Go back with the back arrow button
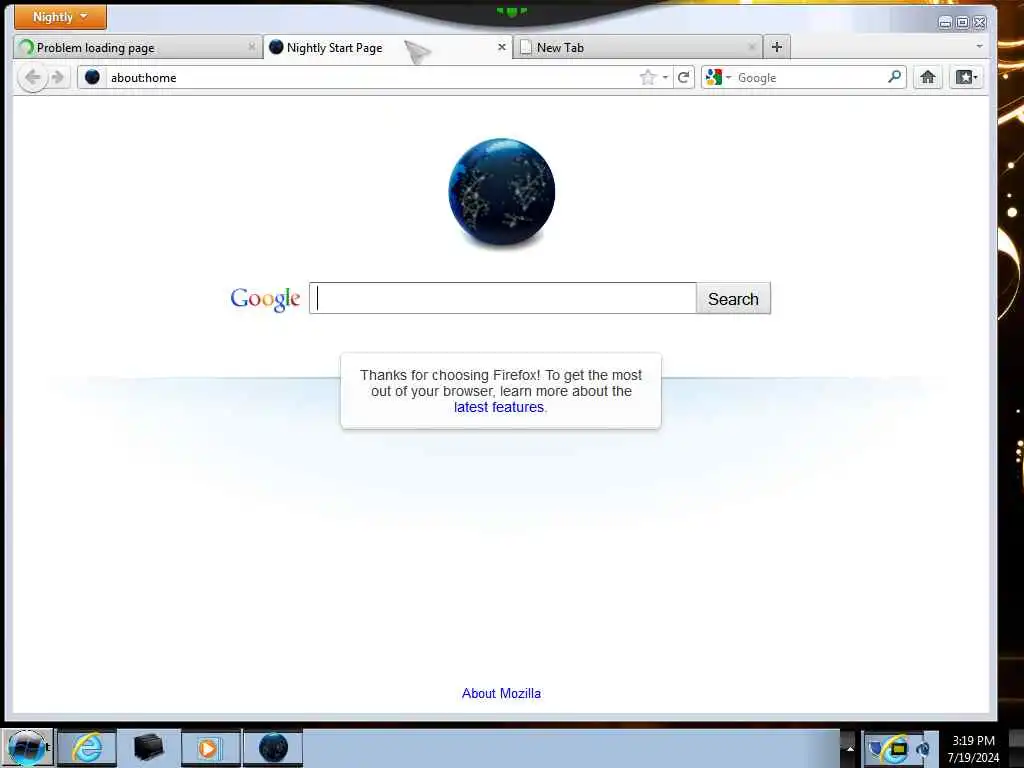The image size is (1024, 768). coord(32,78)
